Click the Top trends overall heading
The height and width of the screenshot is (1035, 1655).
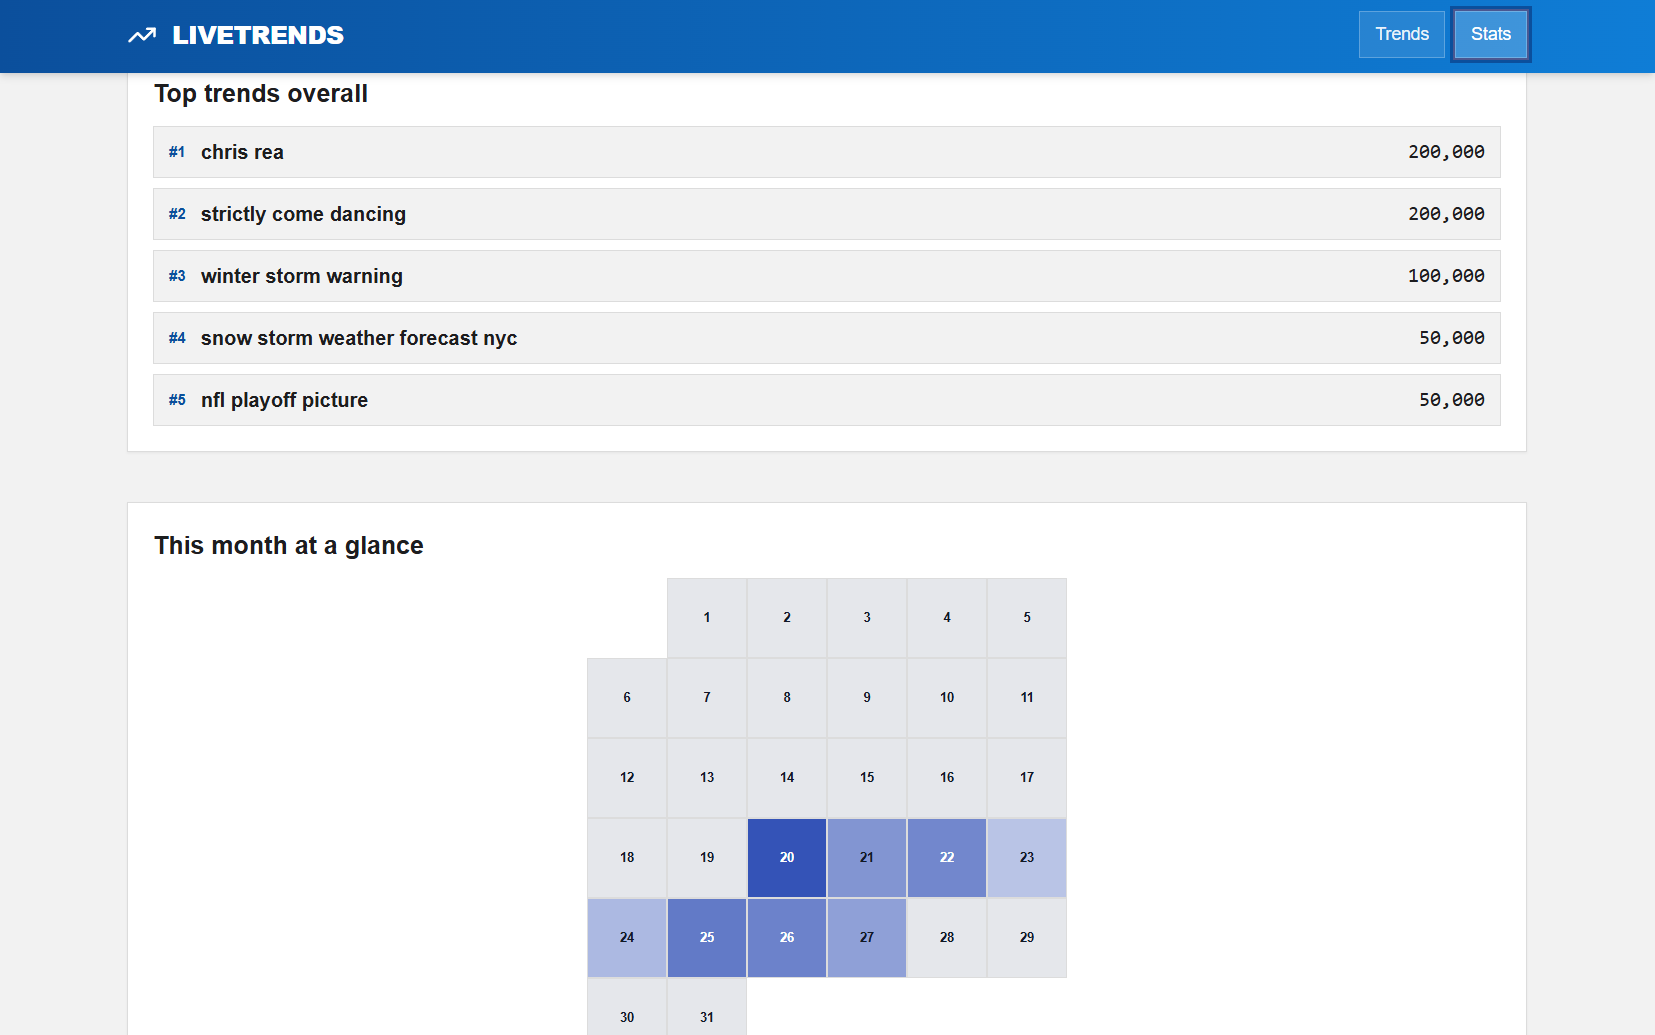pos(260,93)
